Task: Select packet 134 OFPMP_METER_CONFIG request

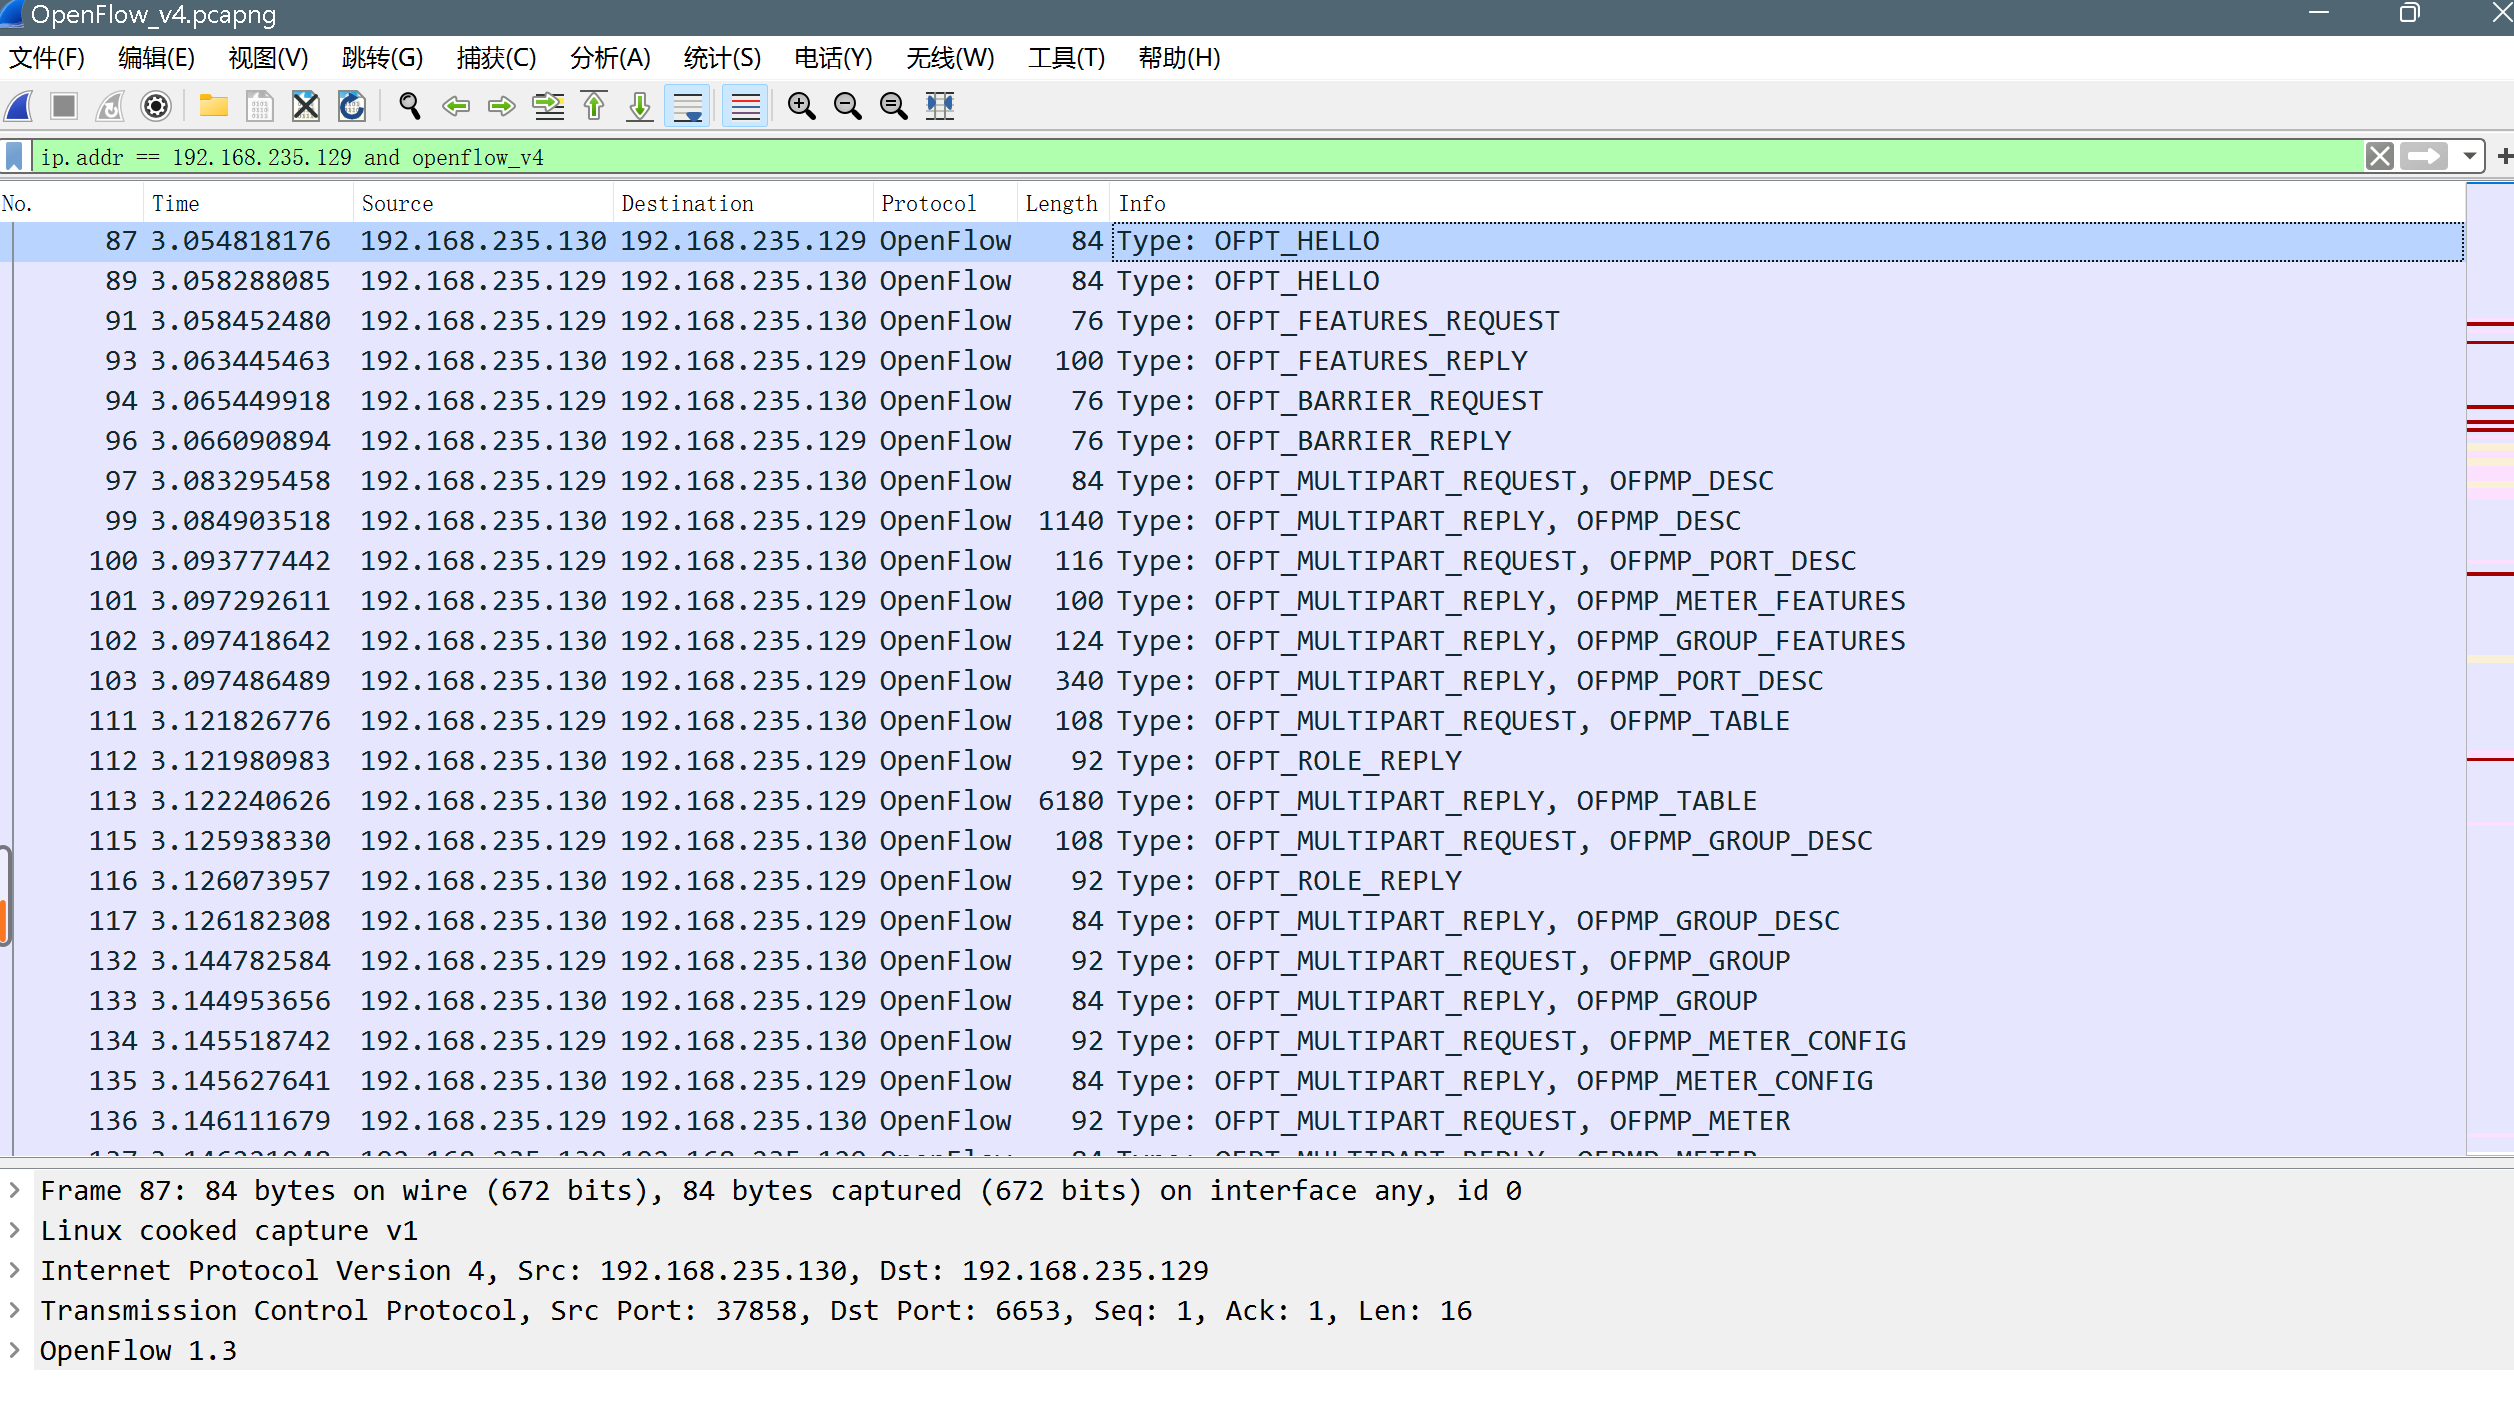Action: (1232, 1041)
